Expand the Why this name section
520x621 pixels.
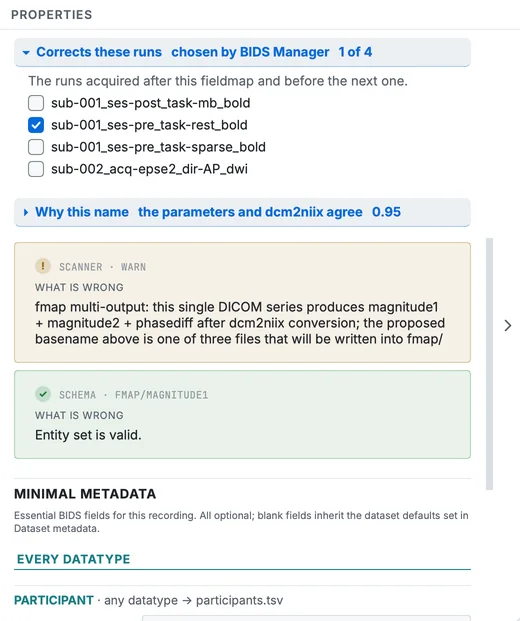(242, 212)
